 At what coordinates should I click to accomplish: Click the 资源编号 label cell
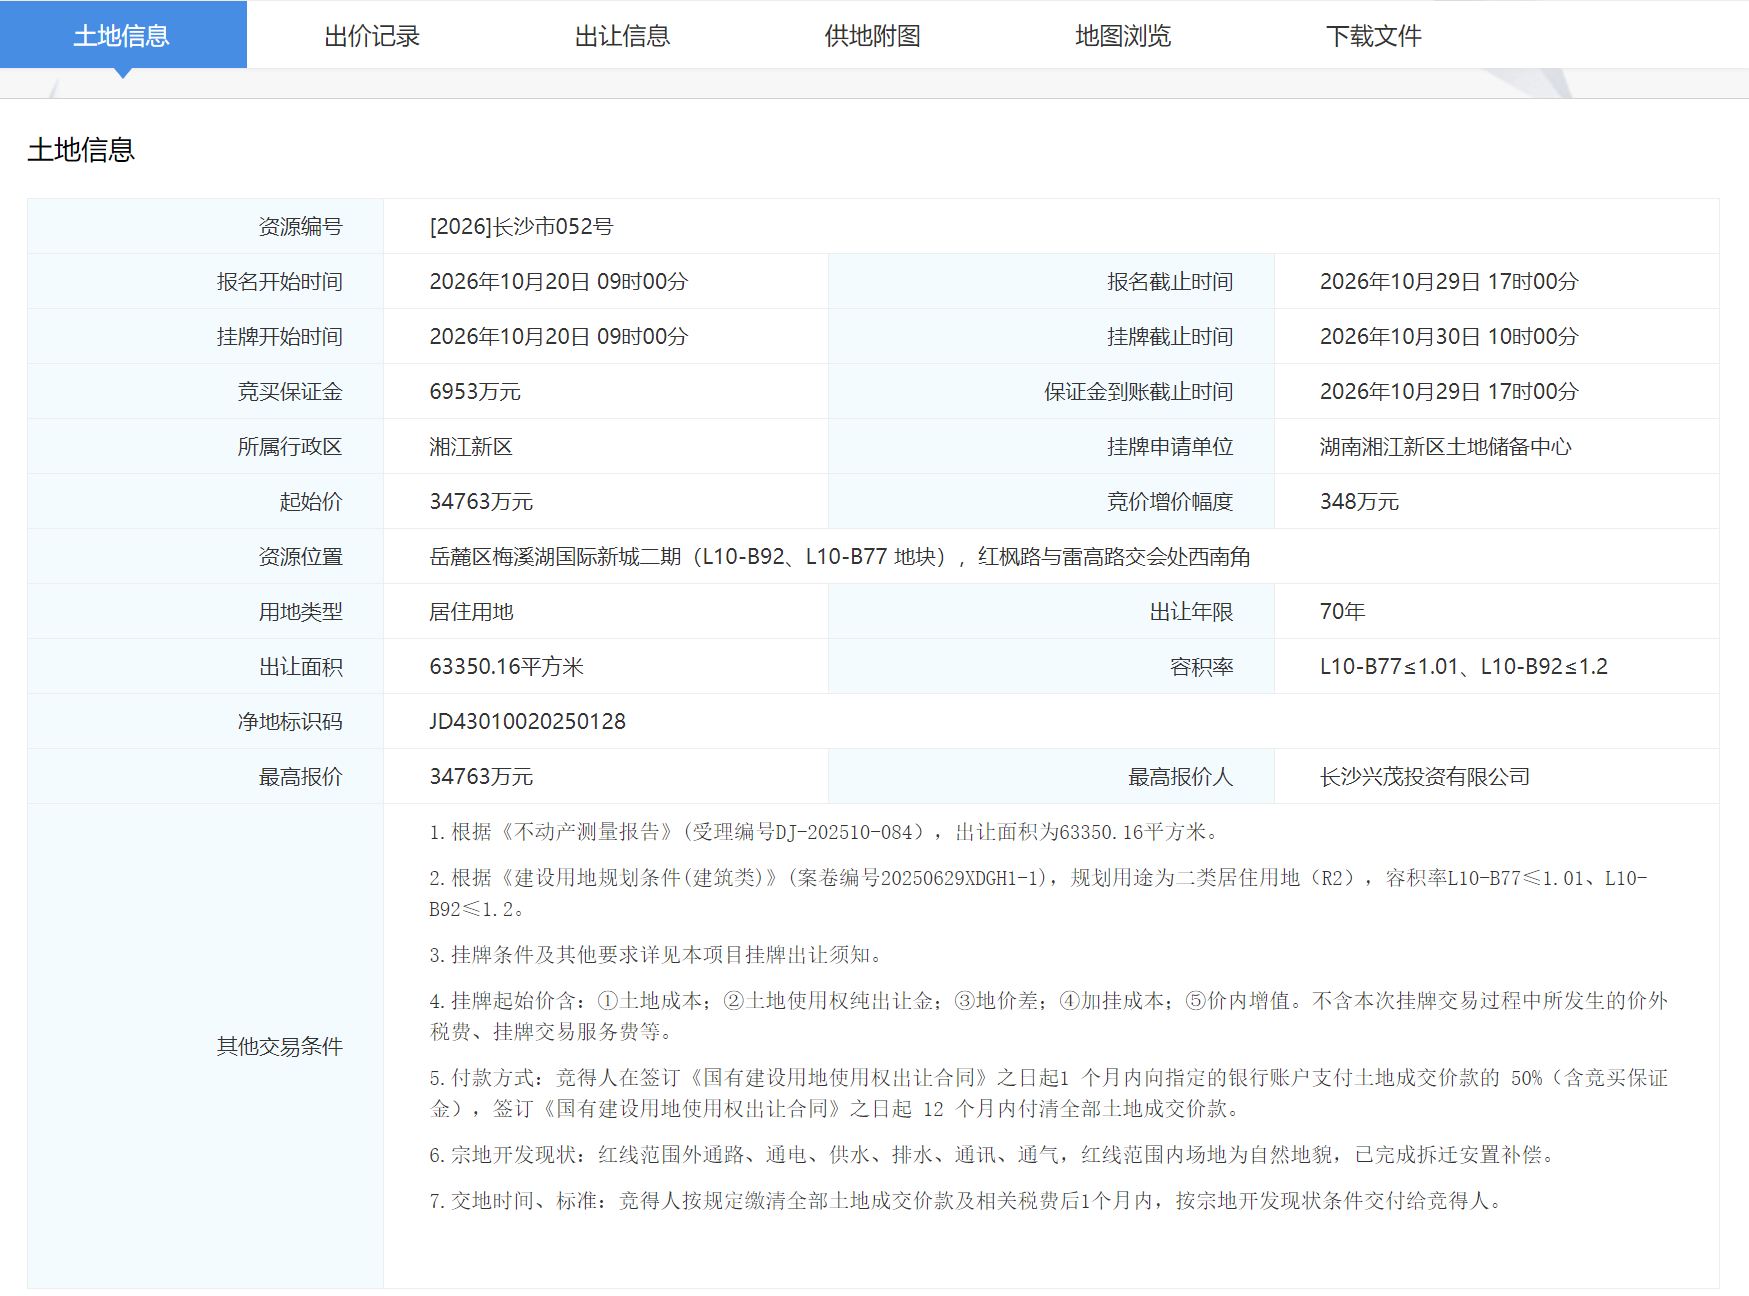(205, 227)
